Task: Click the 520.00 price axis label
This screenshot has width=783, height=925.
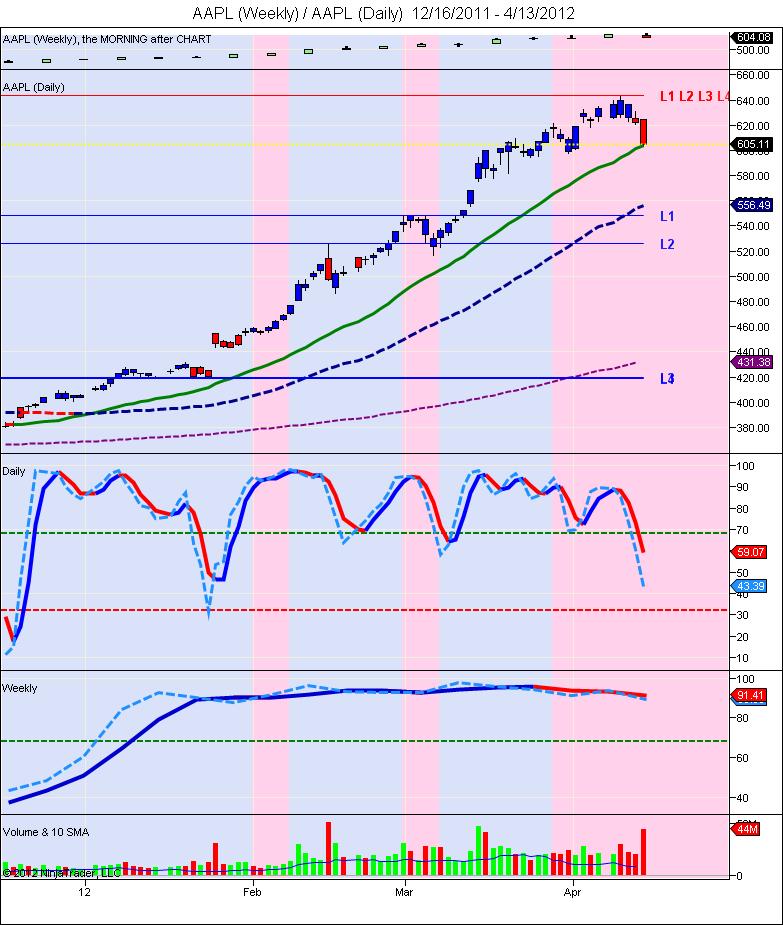Action: coord(753,252)
